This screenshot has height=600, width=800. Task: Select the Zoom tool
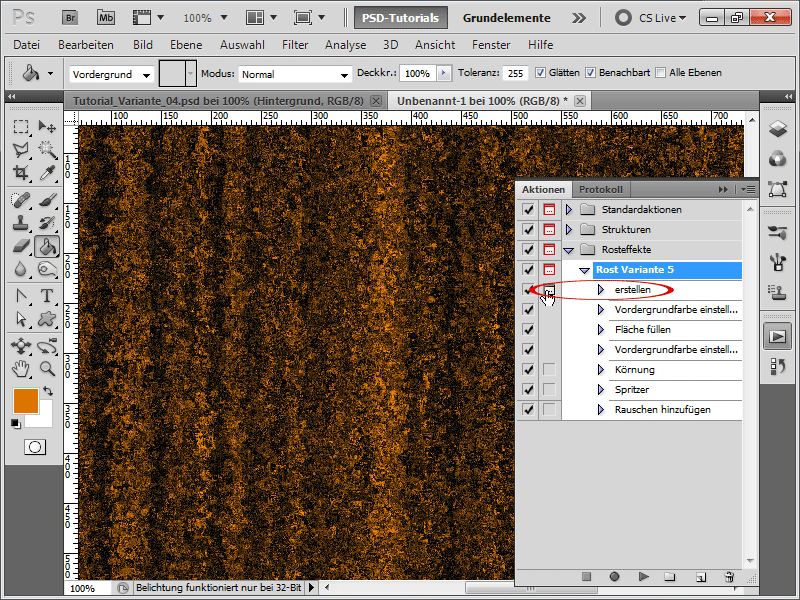[47, 368]
